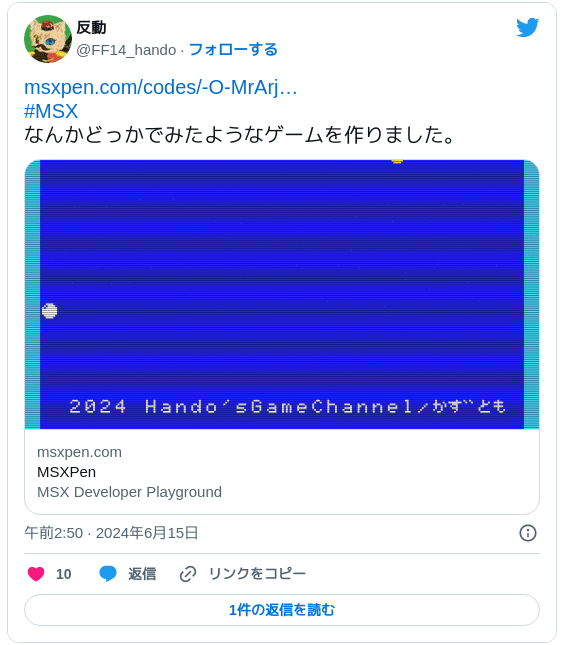Open the msxpen.com/codes link
Viewport: 564px width, 645px height.
[160, 87]
